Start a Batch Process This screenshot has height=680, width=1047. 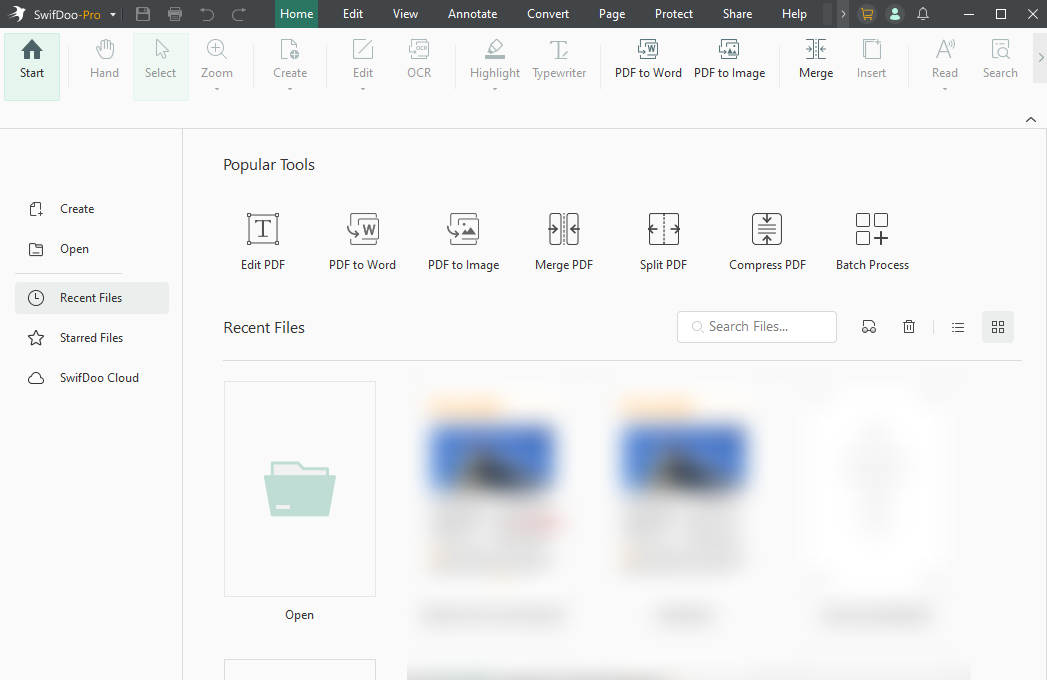[871, 240]
